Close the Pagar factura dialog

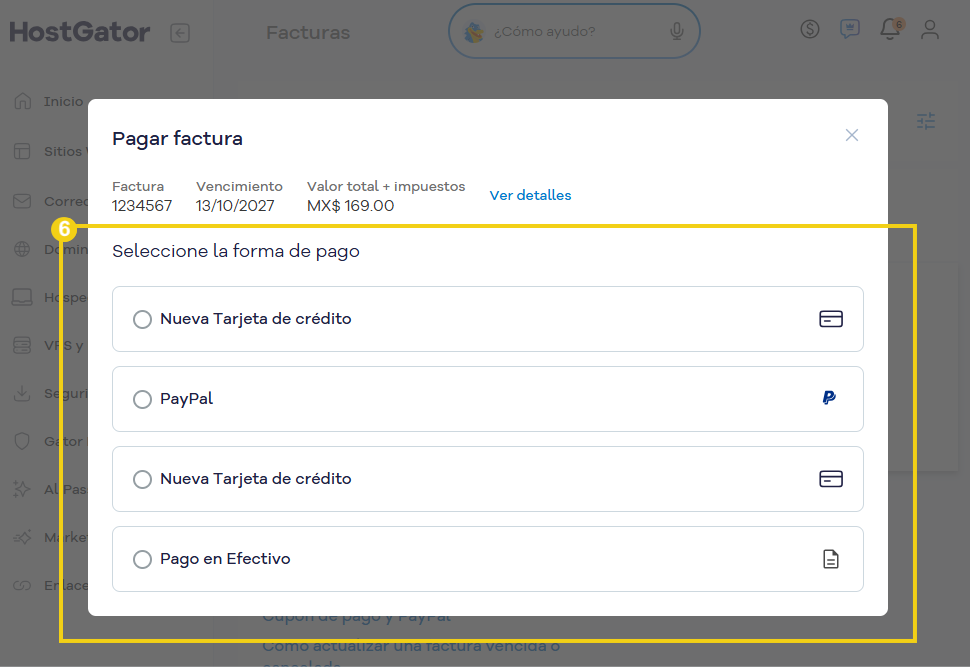[x=852, y=135]
